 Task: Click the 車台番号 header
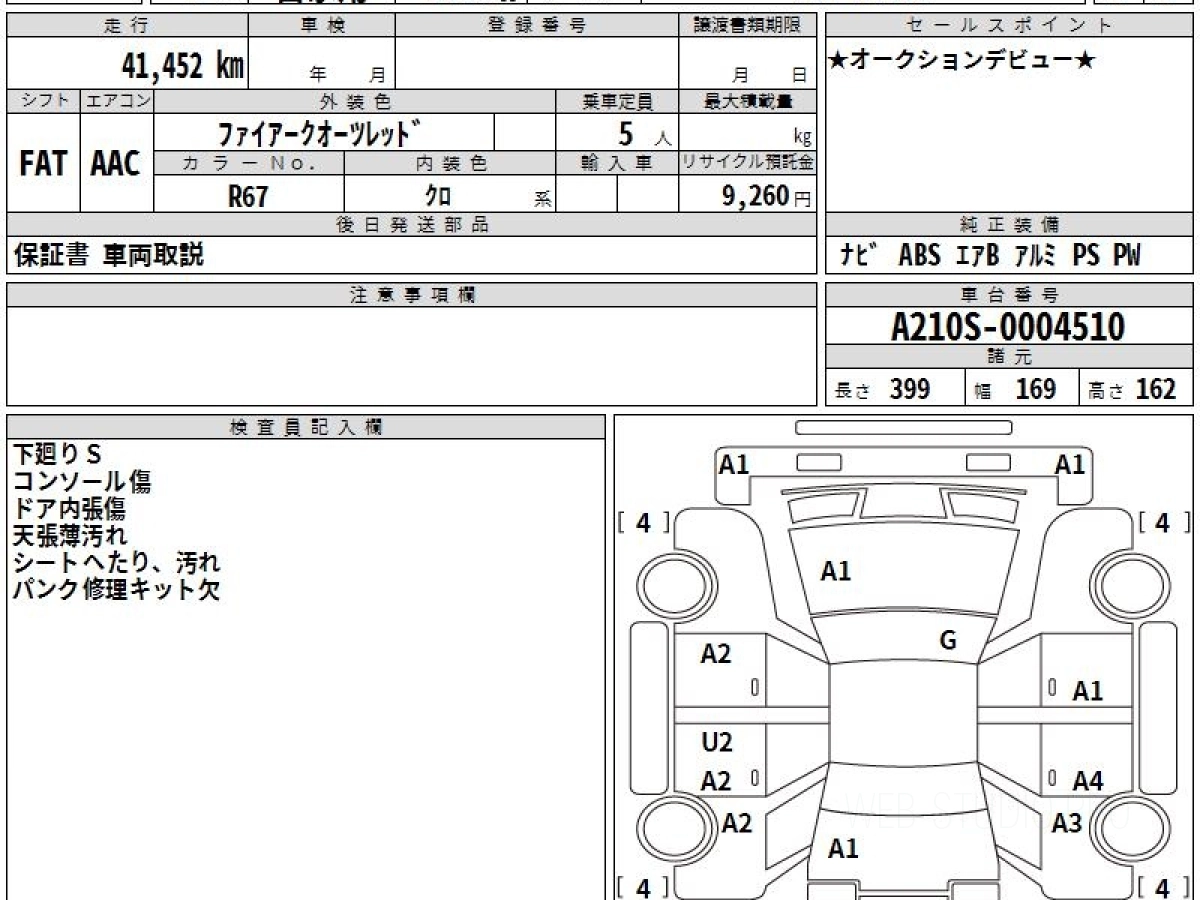click(x=1010, y=295)
